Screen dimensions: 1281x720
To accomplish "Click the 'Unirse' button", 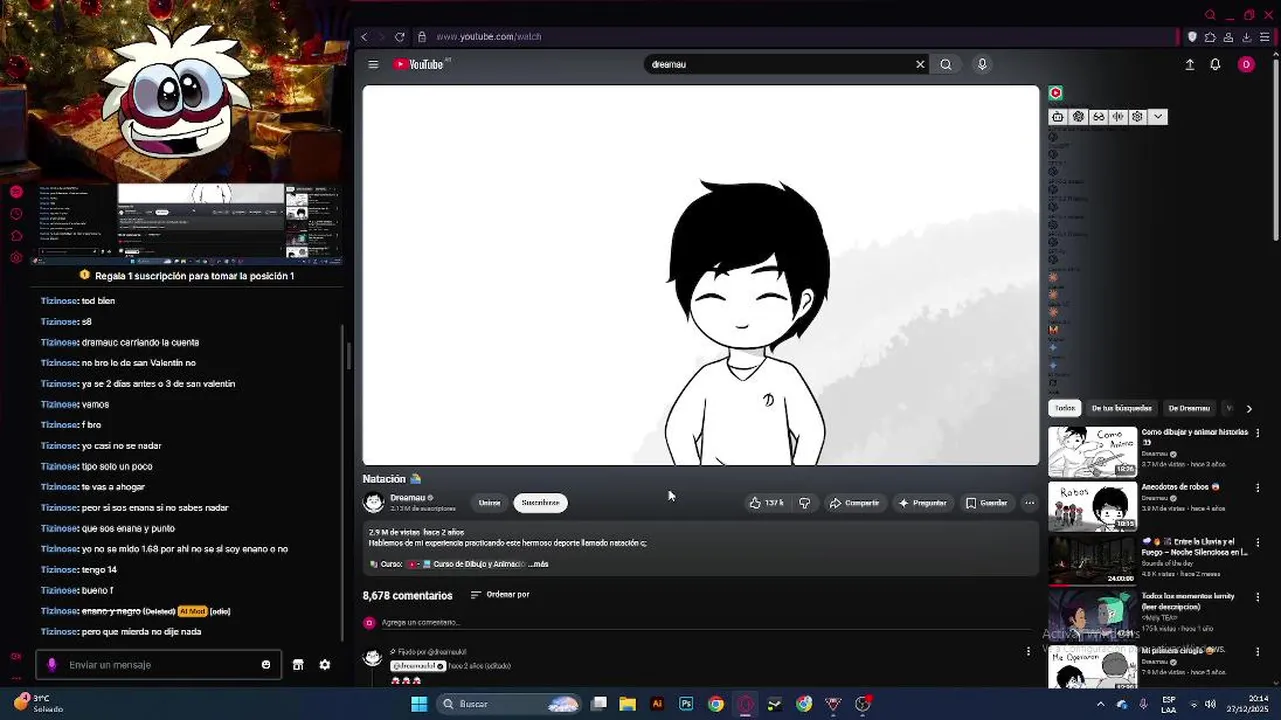I will (490, 503).
